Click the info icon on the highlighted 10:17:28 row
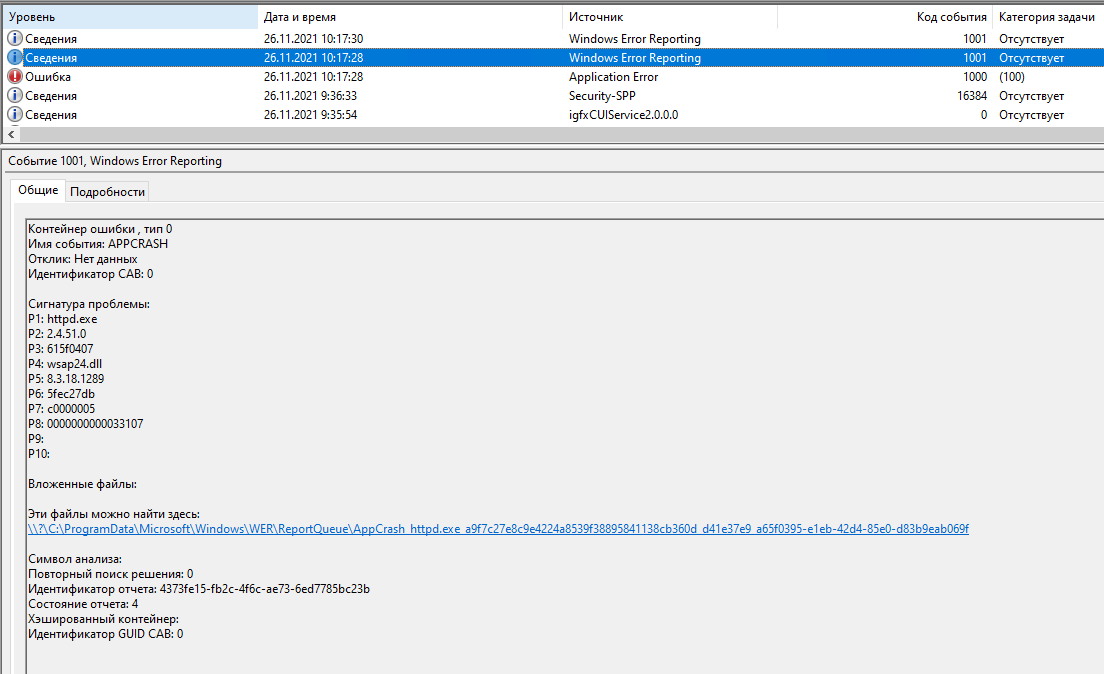This screenshot has width=1104, height=674. pyautogui.click(x=15, y=58)
